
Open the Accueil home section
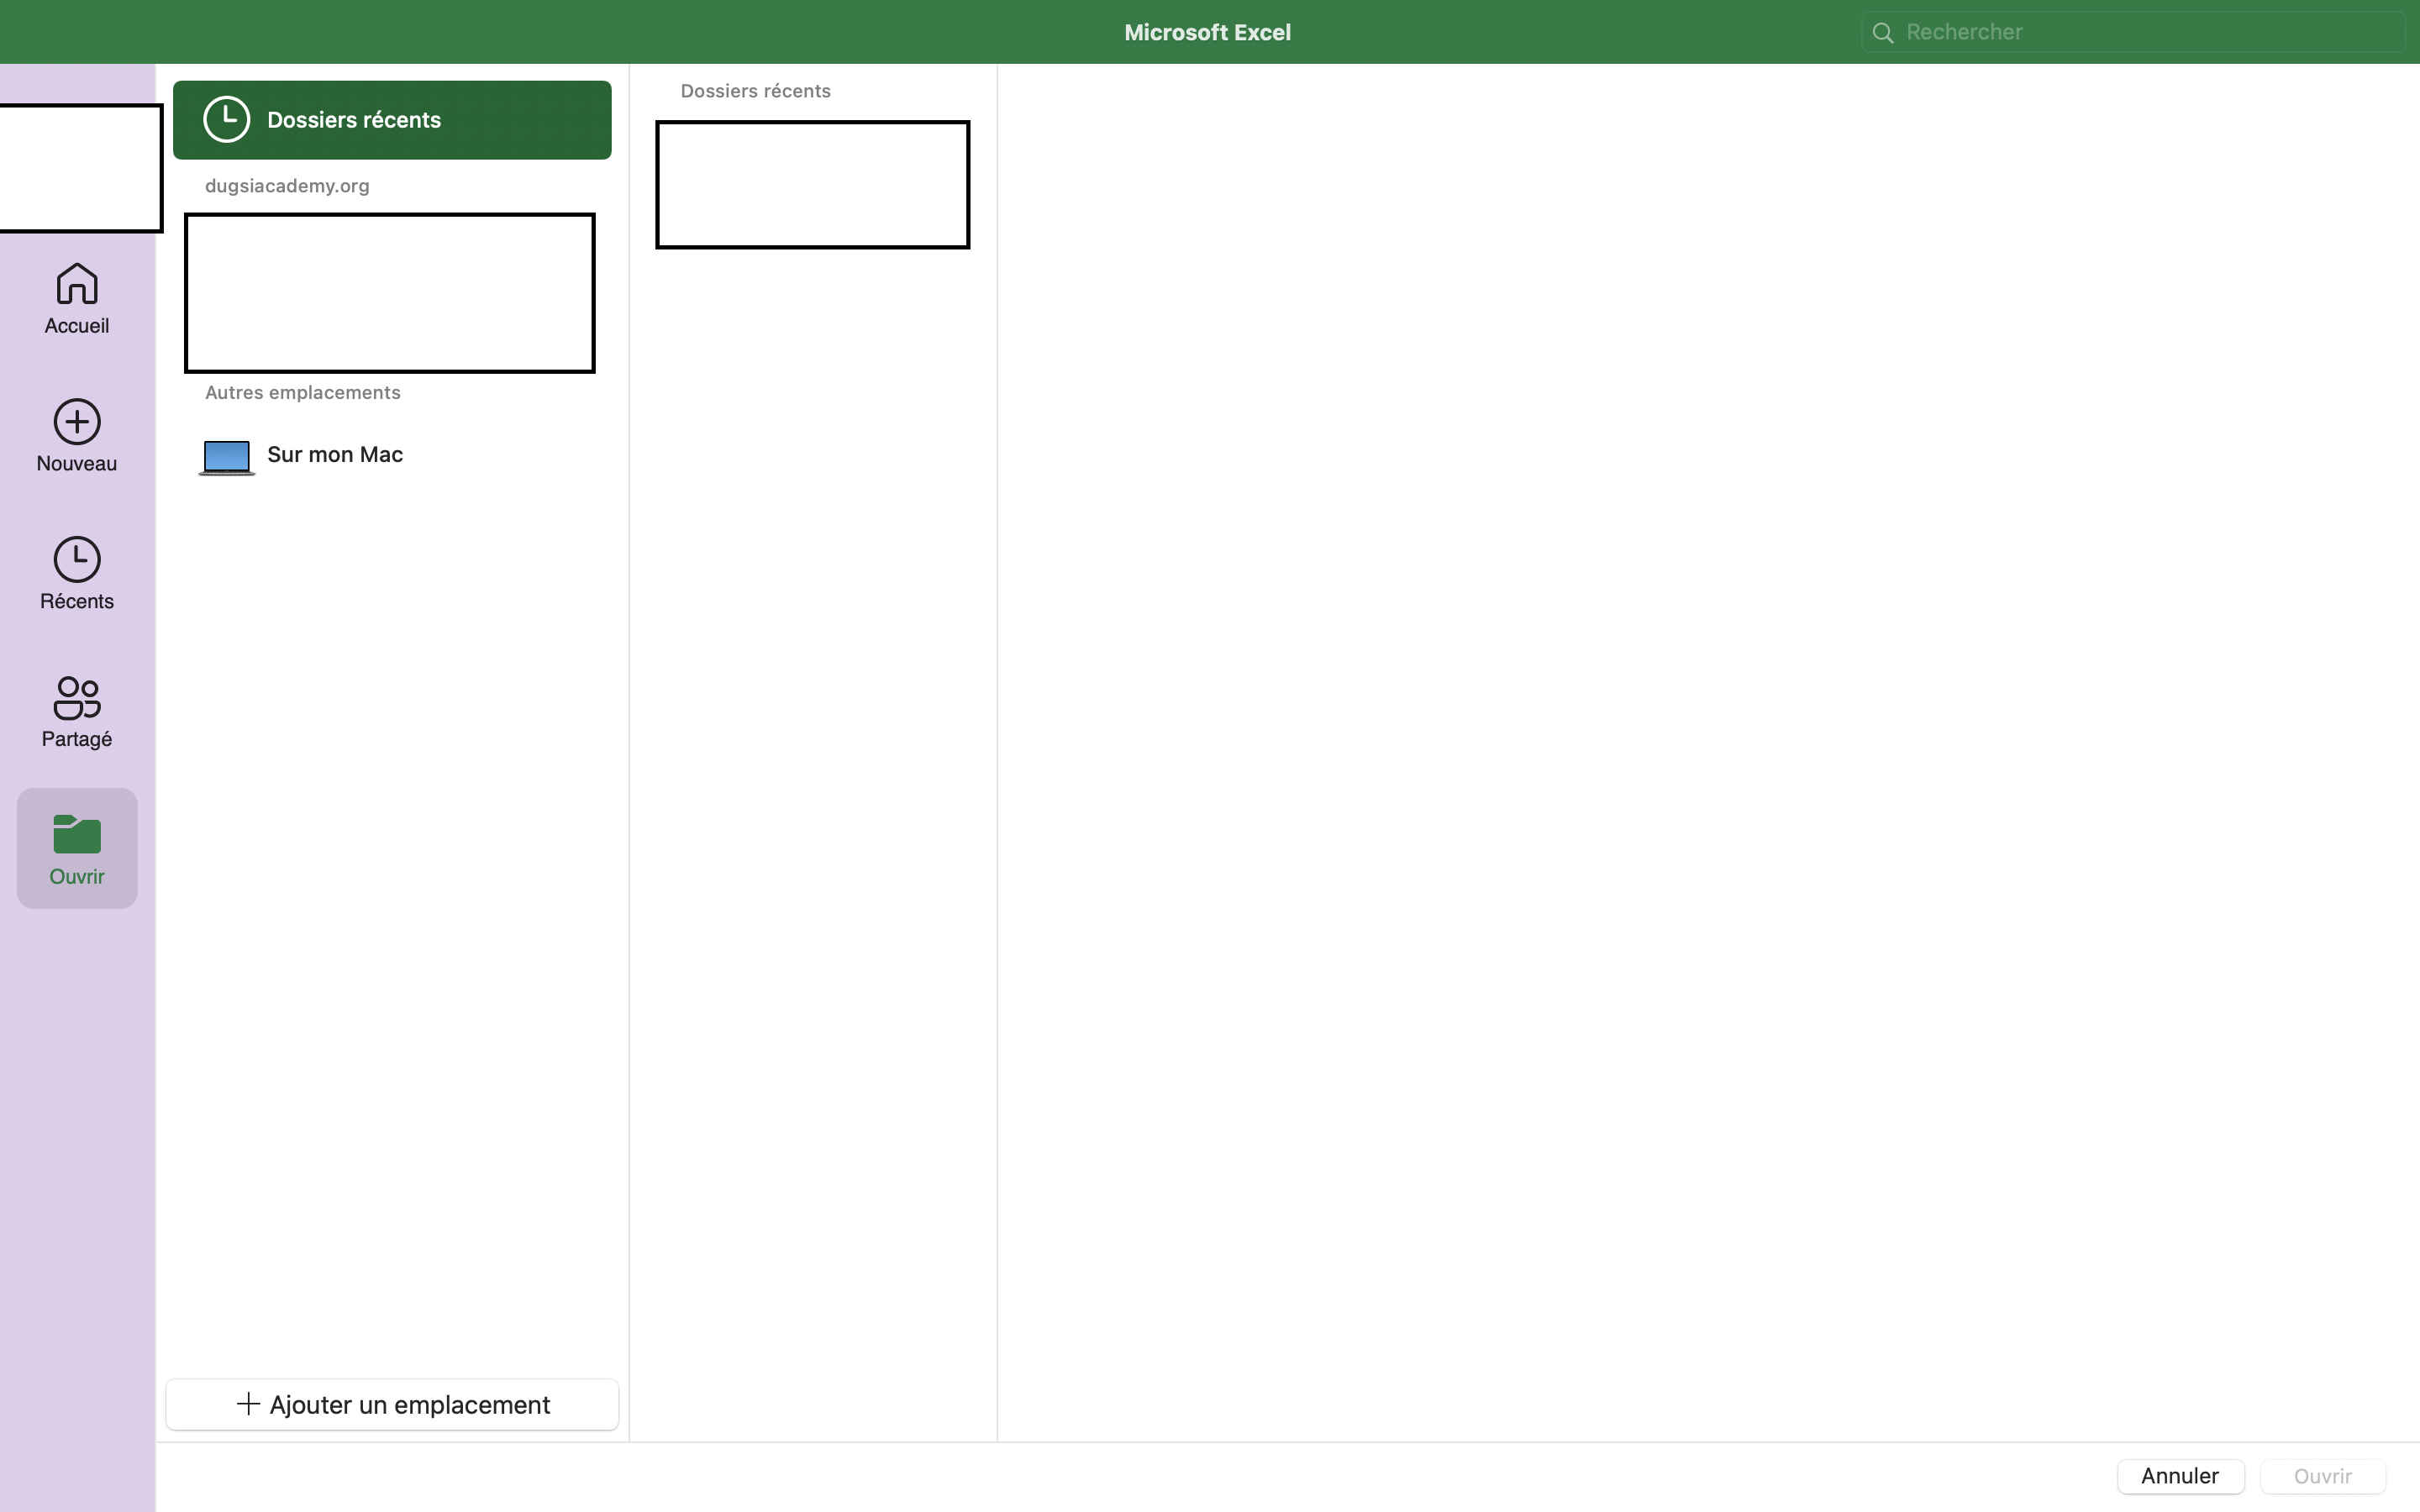[77, 298]
